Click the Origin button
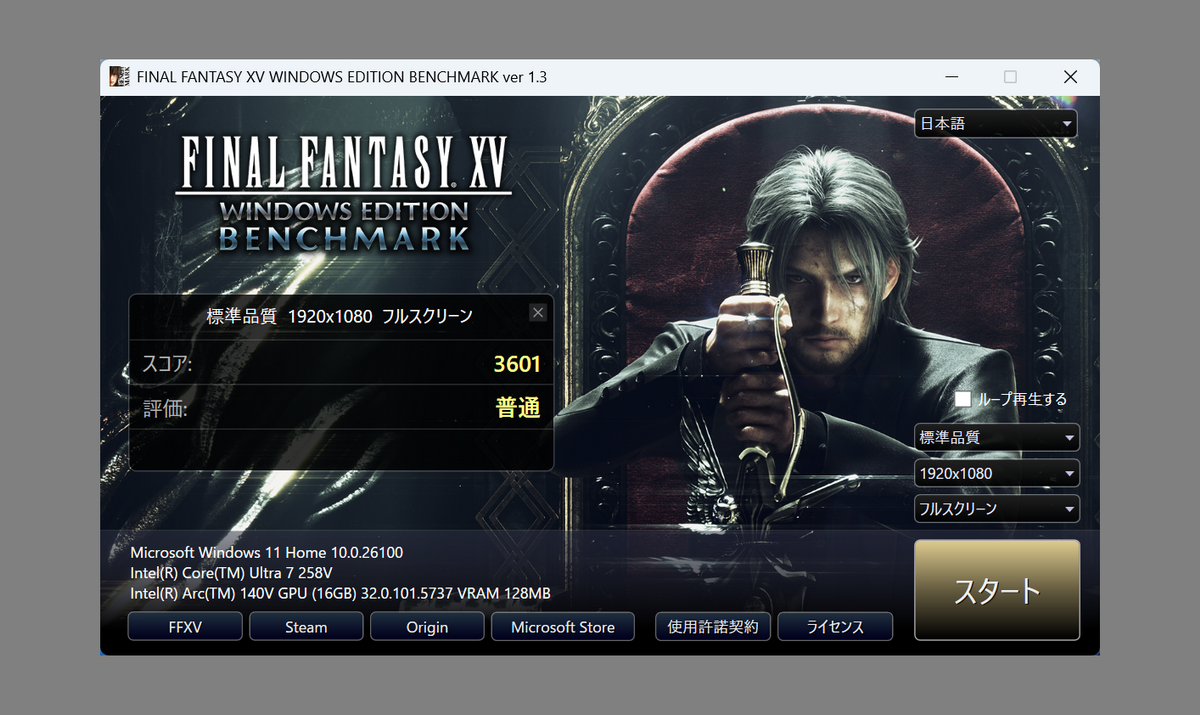The image size is (1200, 715). pos(427,627)
